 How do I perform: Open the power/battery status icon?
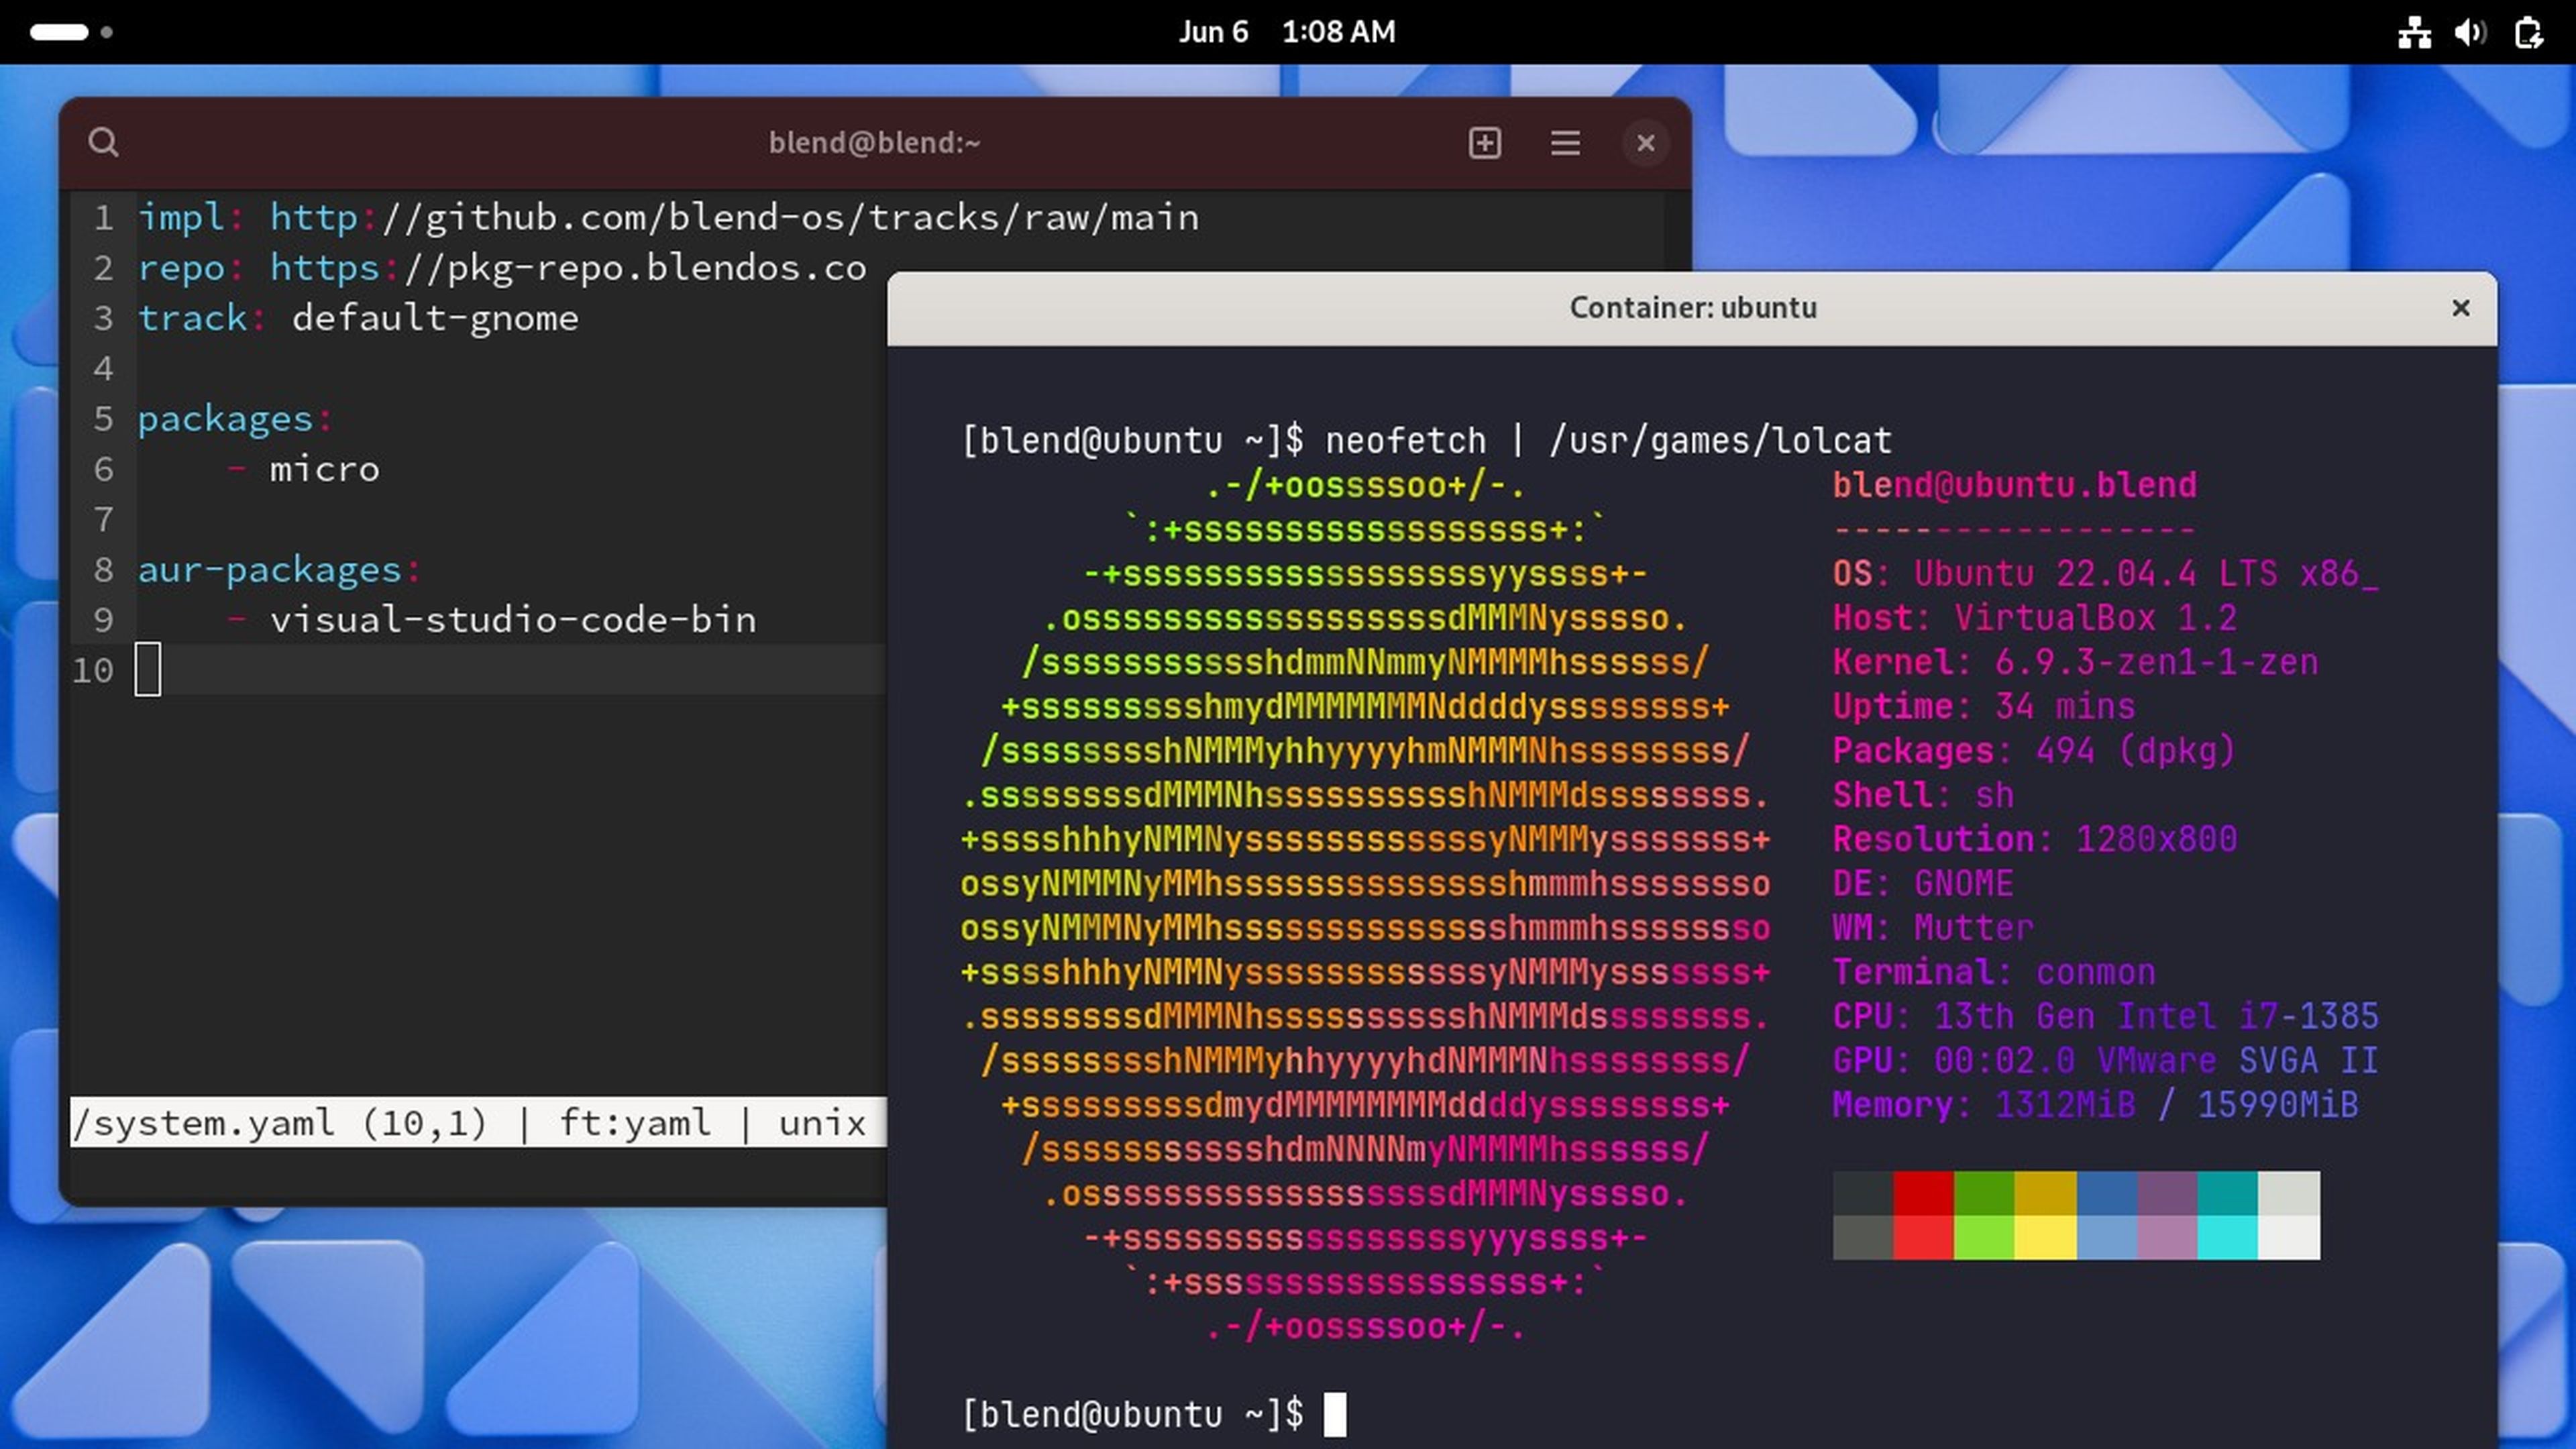point(2528,32)
